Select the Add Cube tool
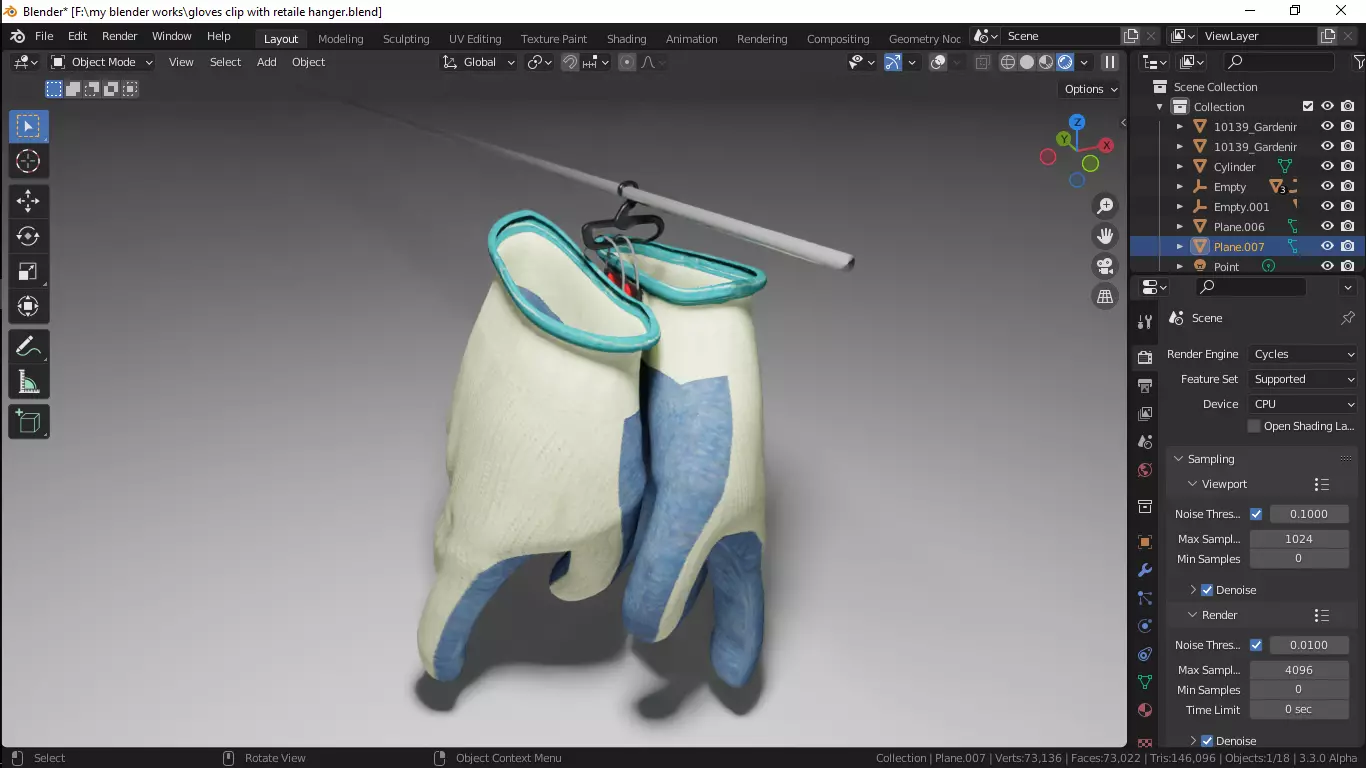Image resolution: width=1366 pixels, height=768 pixels. [28, 422]
